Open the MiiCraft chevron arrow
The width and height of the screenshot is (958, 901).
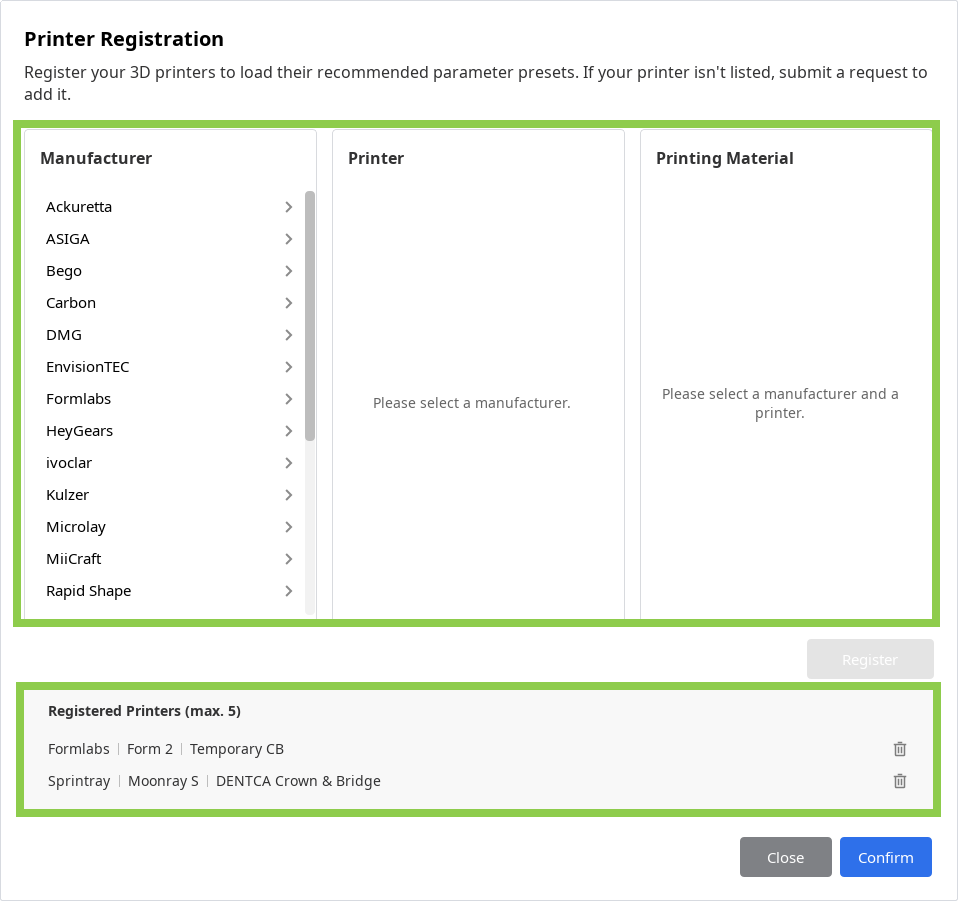(288, 559)
